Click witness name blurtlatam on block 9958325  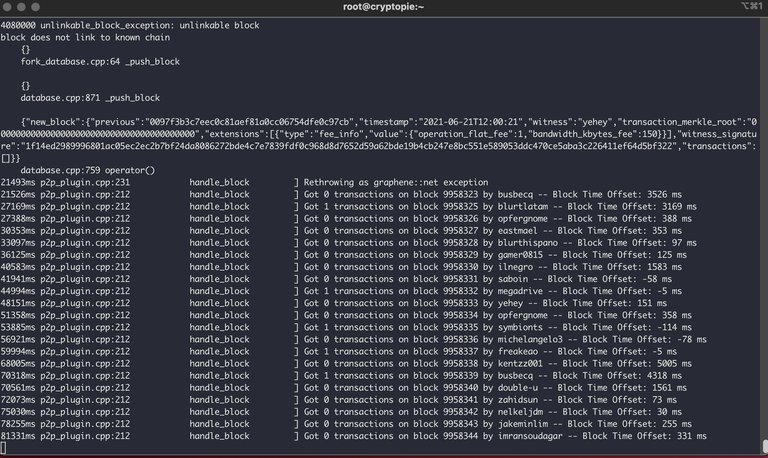(x=523, y=207)
